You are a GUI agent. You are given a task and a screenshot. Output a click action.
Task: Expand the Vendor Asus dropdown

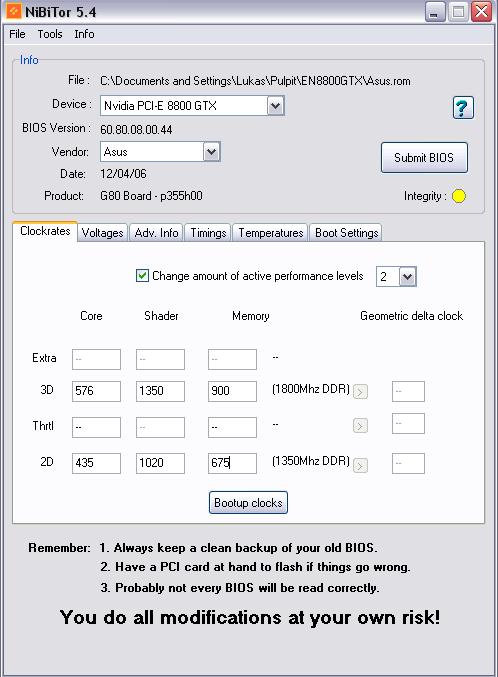(x=212, y=152)
